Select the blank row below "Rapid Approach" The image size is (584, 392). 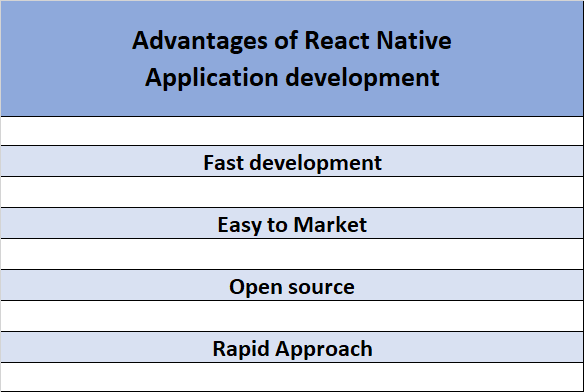292,377
